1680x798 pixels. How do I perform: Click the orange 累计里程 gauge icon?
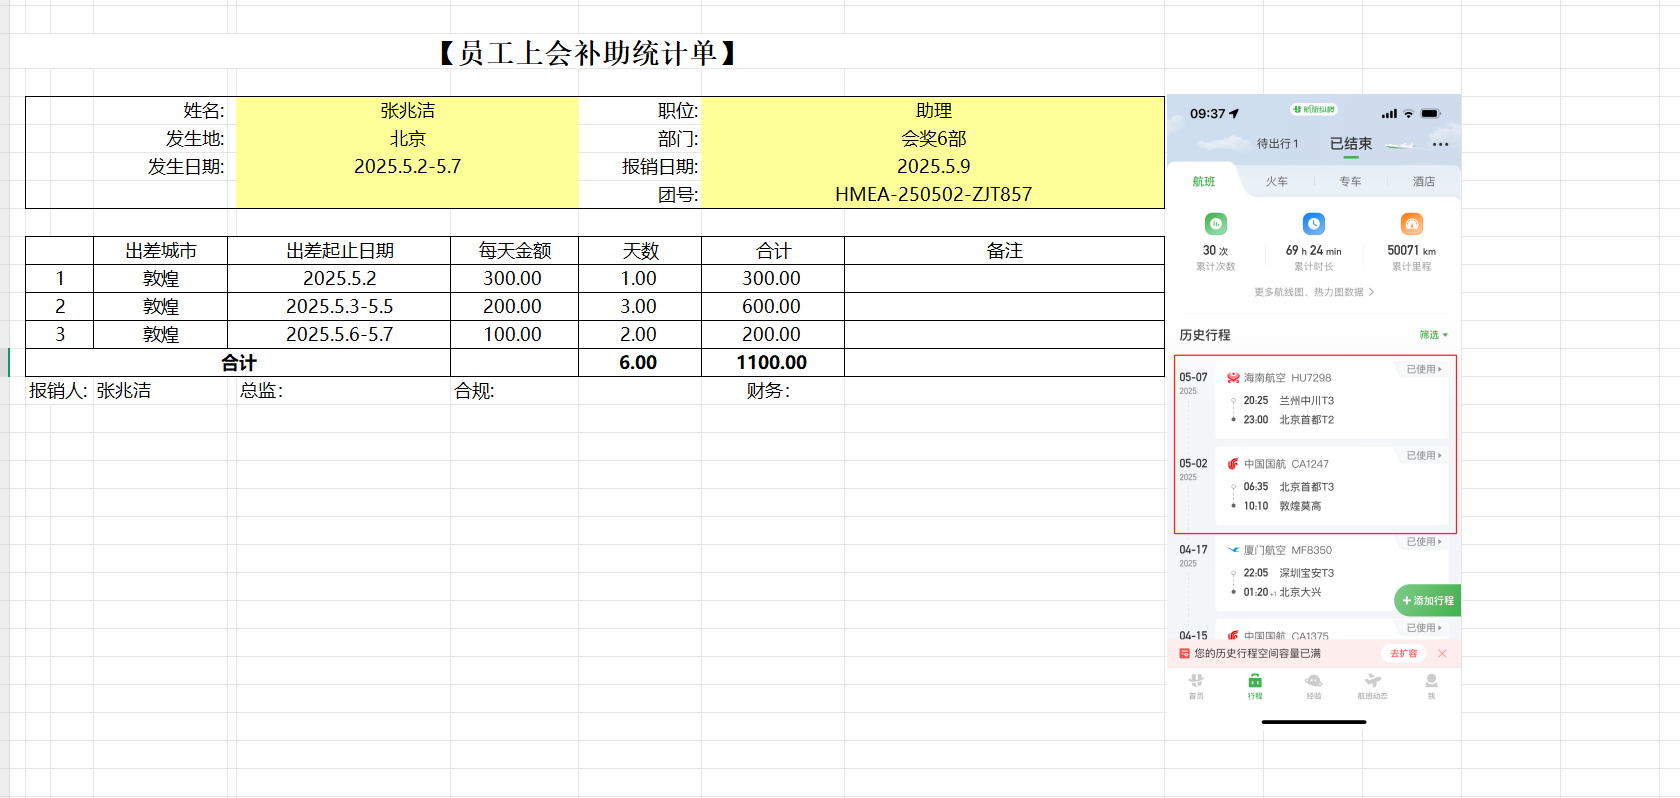tap(1411, 224)
